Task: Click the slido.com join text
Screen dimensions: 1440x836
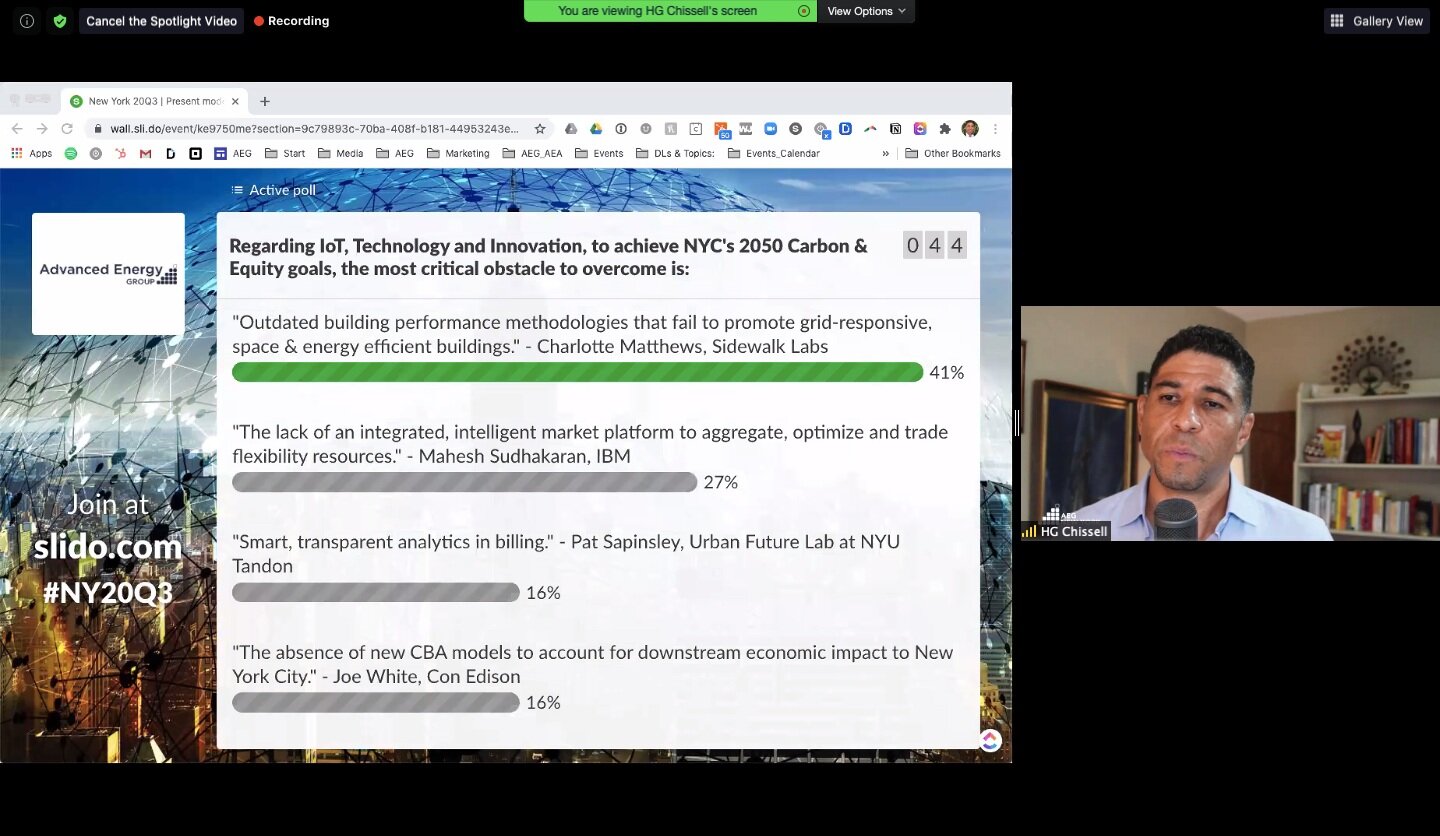Action: [x=108, y=547]
